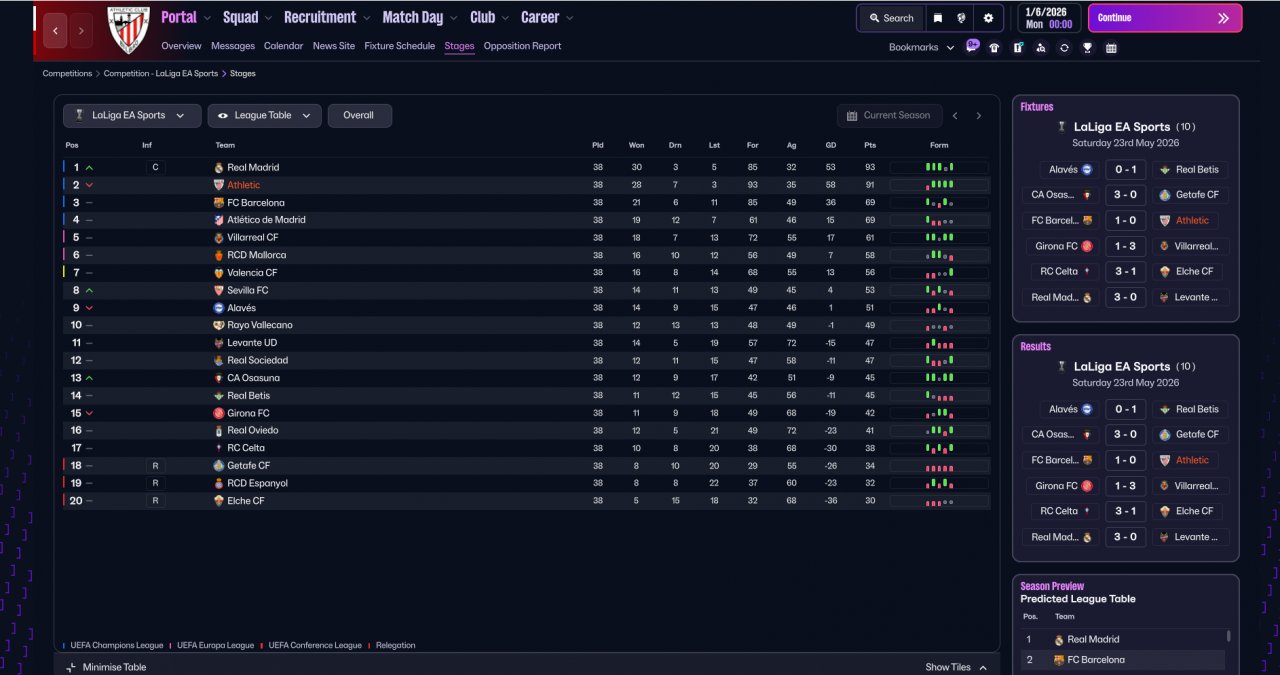This screenshot has width=1280, height=675.
Task: Click Valencia CF crest in league table
Action: click(219, 273)
